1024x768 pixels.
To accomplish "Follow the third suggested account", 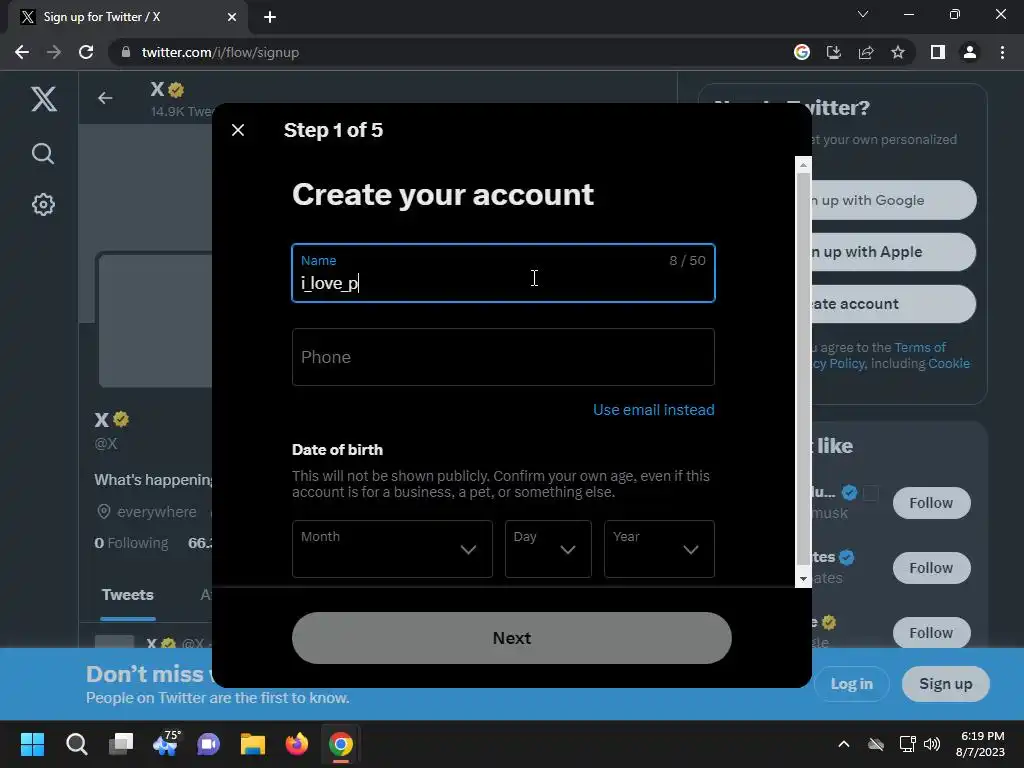I will coord(931,633).
